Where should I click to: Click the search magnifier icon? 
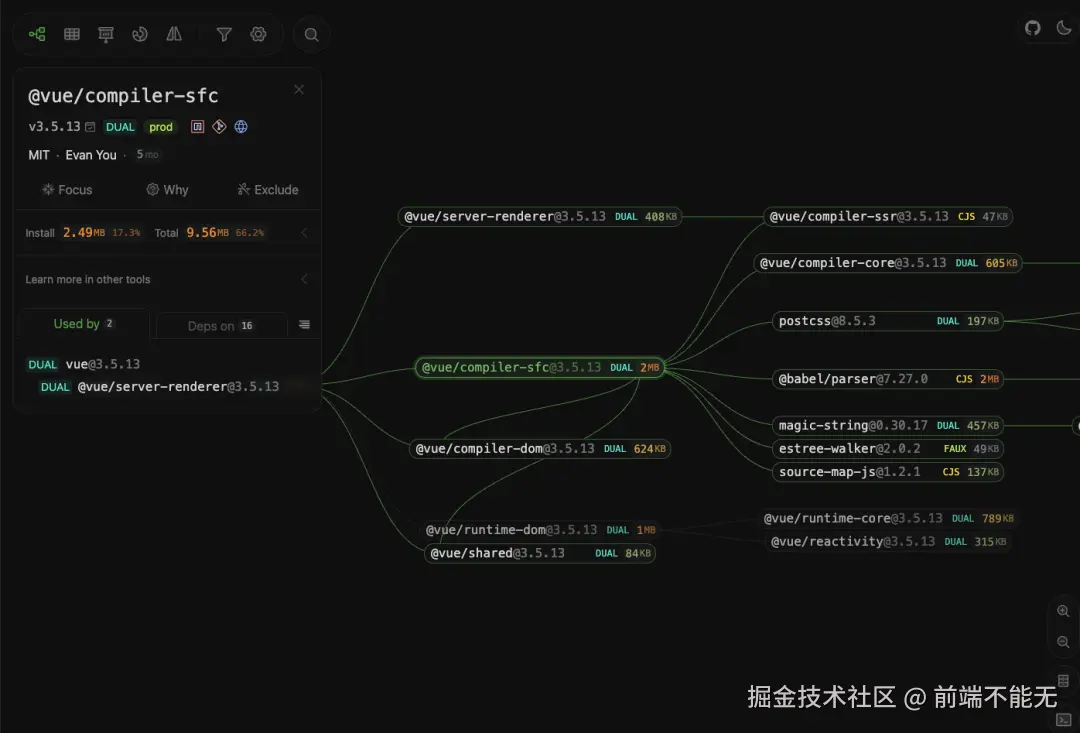[311, 33]
